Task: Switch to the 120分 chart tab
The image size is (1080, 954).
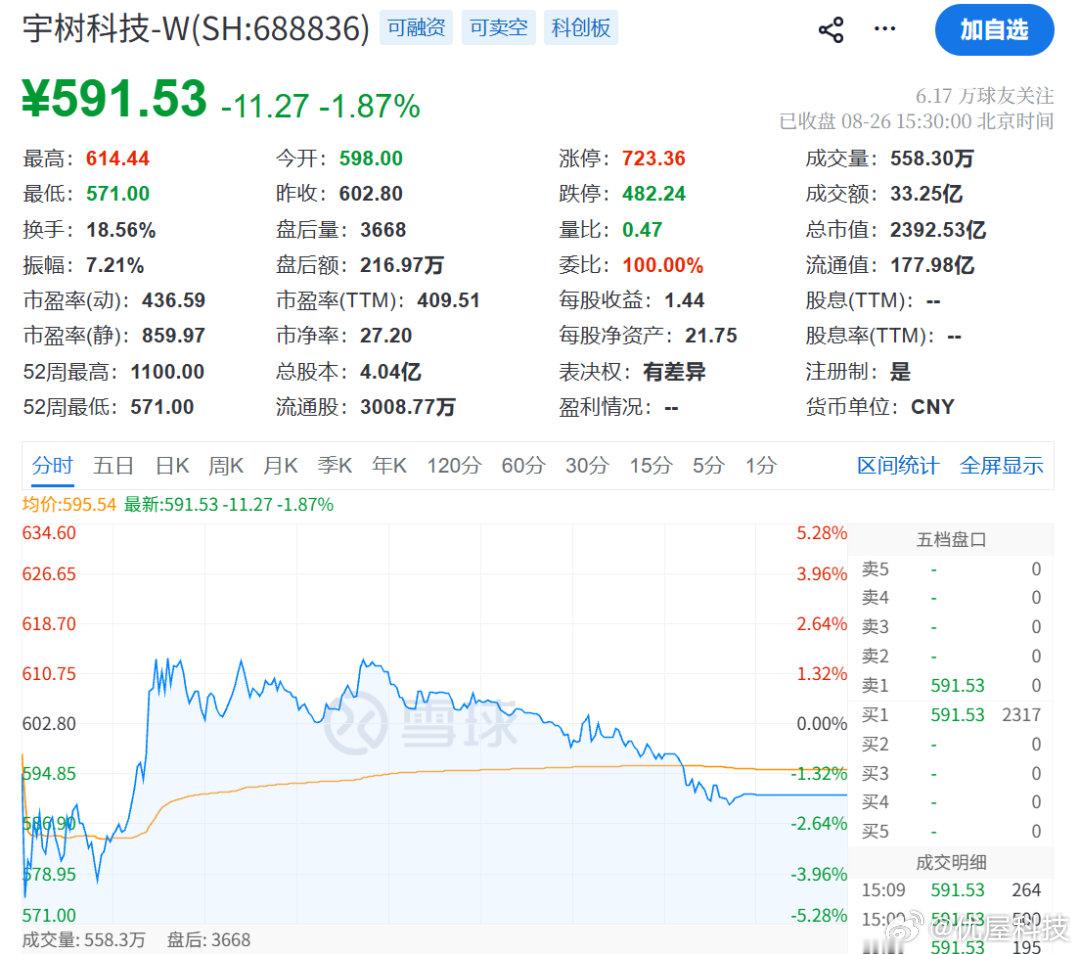Action: [454, 466]
